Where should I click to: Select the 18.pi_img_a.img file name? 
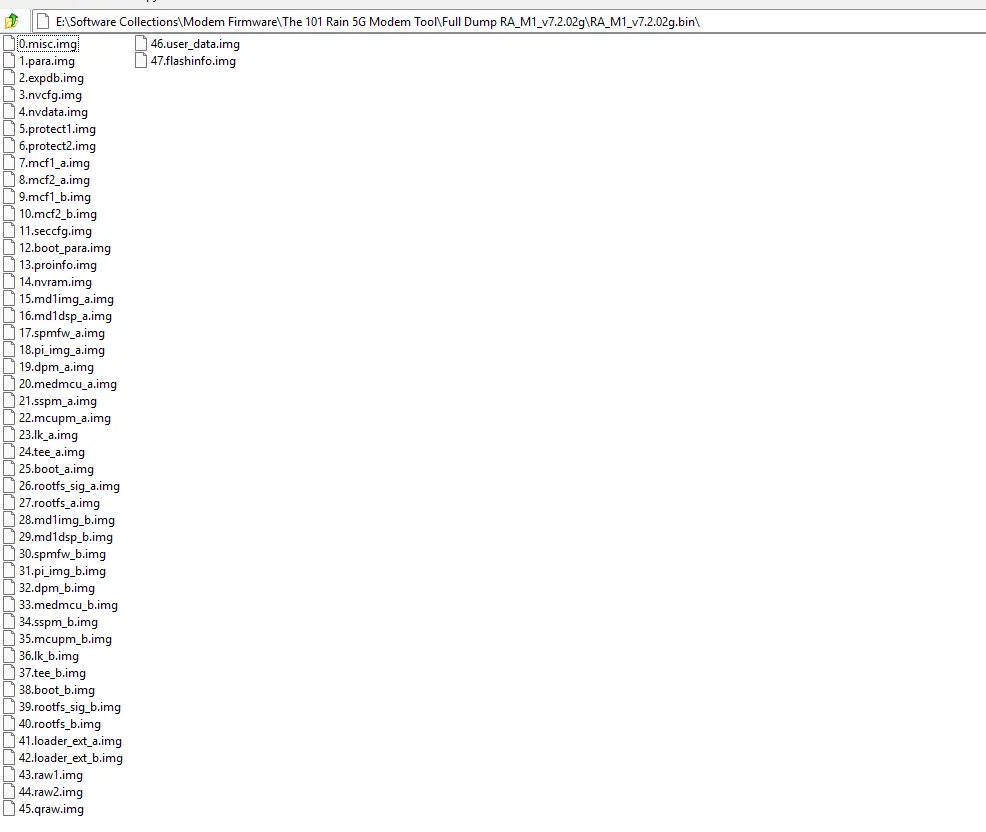point(62,350)
